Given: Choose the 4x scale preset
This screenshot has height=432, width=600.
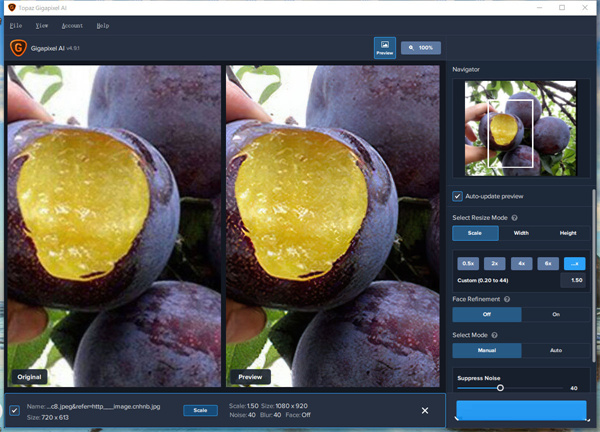Looking at the screenshot, I should pyautogui.click(x=521, y=263).
